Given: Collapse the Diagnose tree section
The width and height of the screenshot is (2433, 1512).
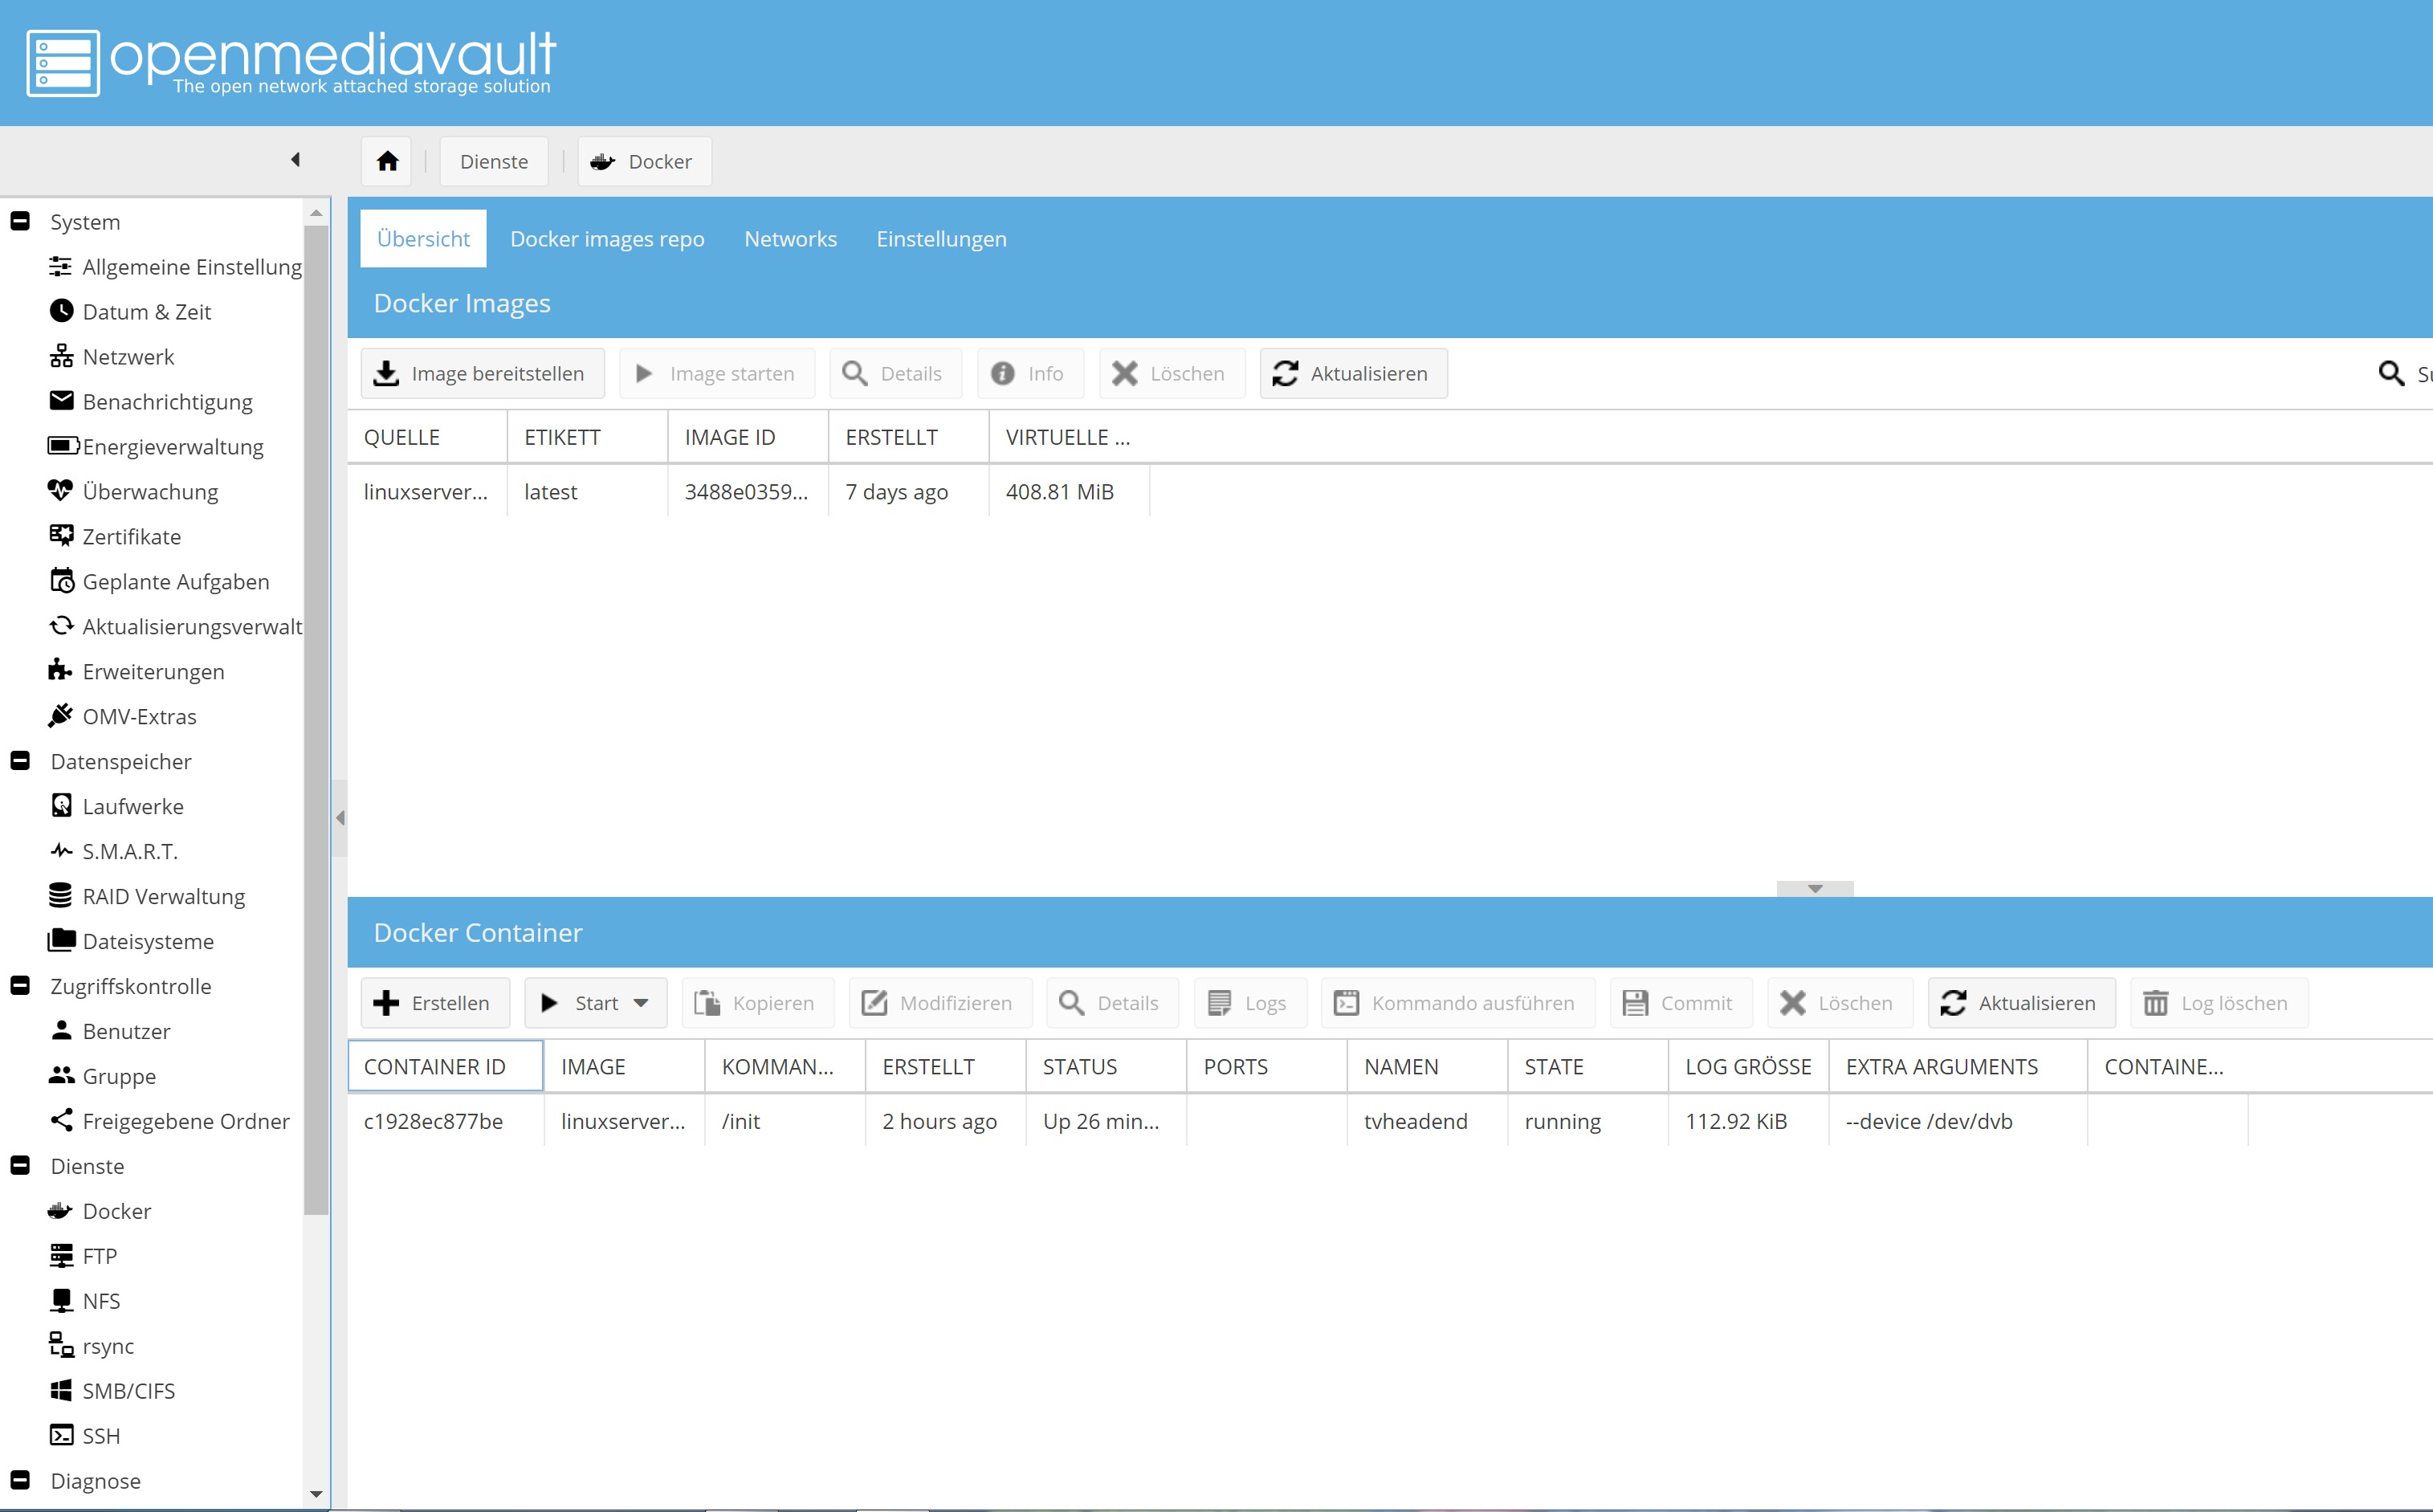Looking at the screenshot, I should point(20,1481).
